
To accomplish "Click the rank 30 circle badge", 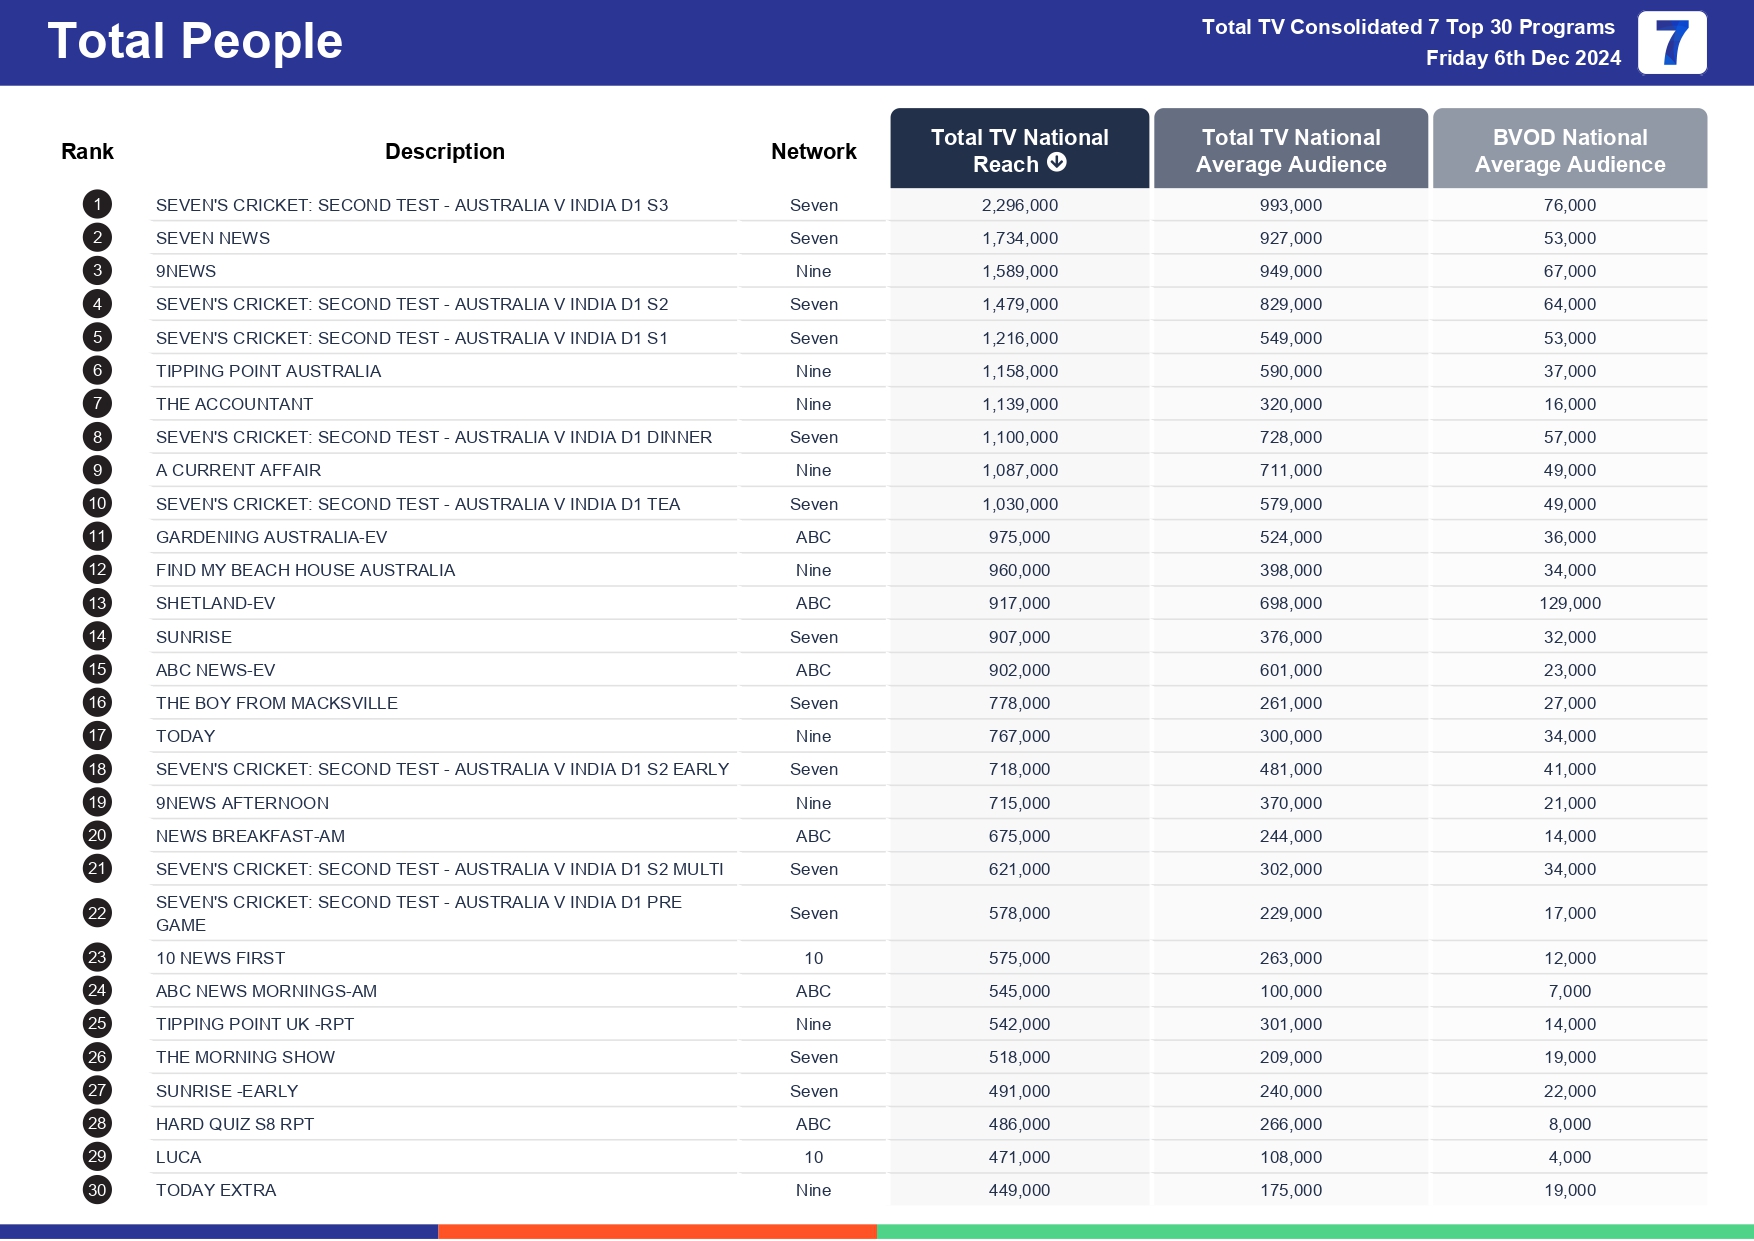I will [x=97, y=1190].
